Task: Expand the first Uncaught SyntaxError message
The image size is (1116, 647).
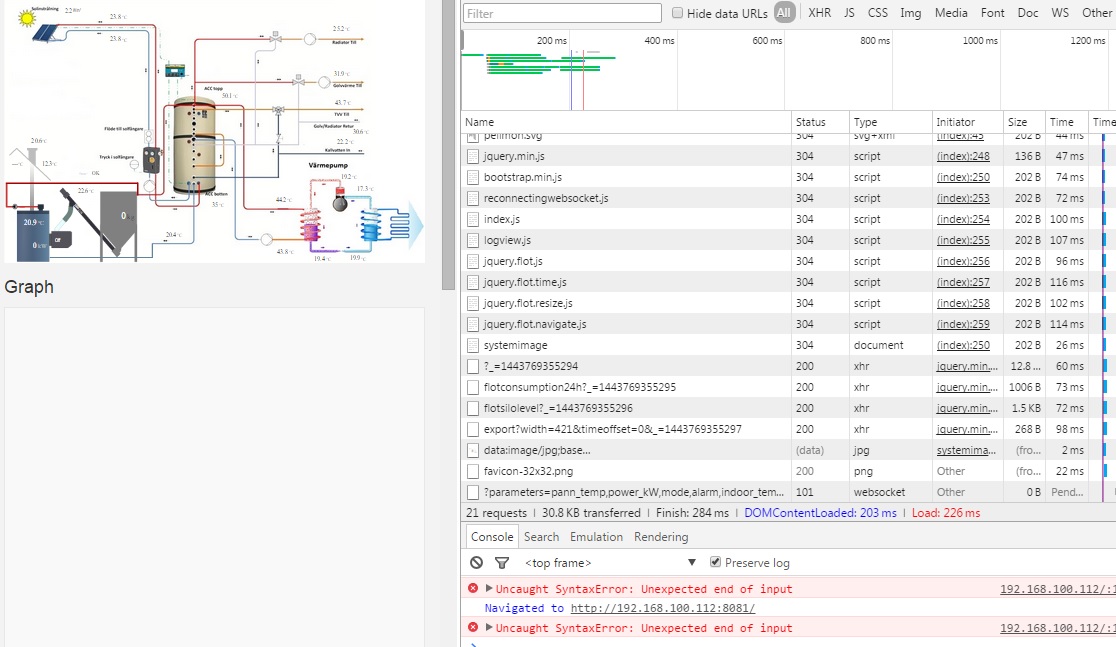Action: 489,589
